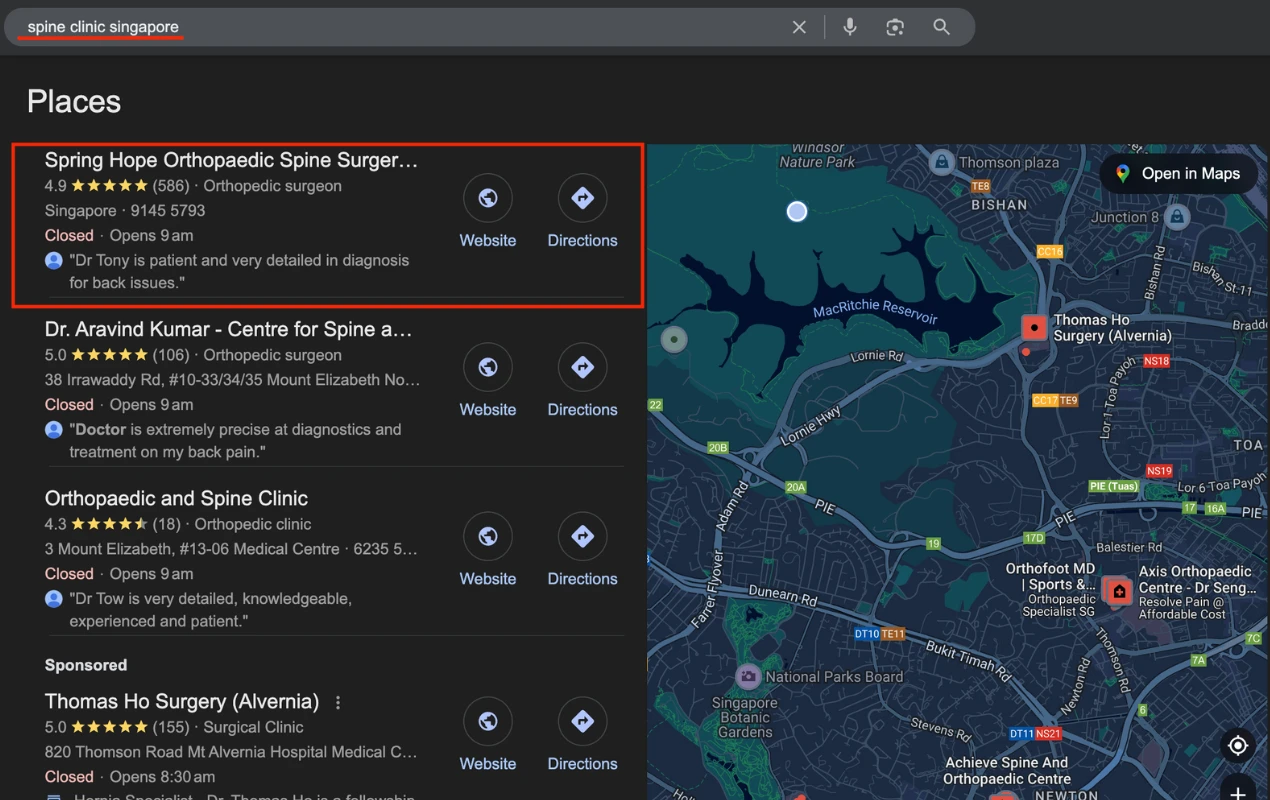Viewport: 1270px width, 800px height.
Task: Open Thomas Ho Surgery (Alvernia) sponsored listing
Action: [182, 701]
